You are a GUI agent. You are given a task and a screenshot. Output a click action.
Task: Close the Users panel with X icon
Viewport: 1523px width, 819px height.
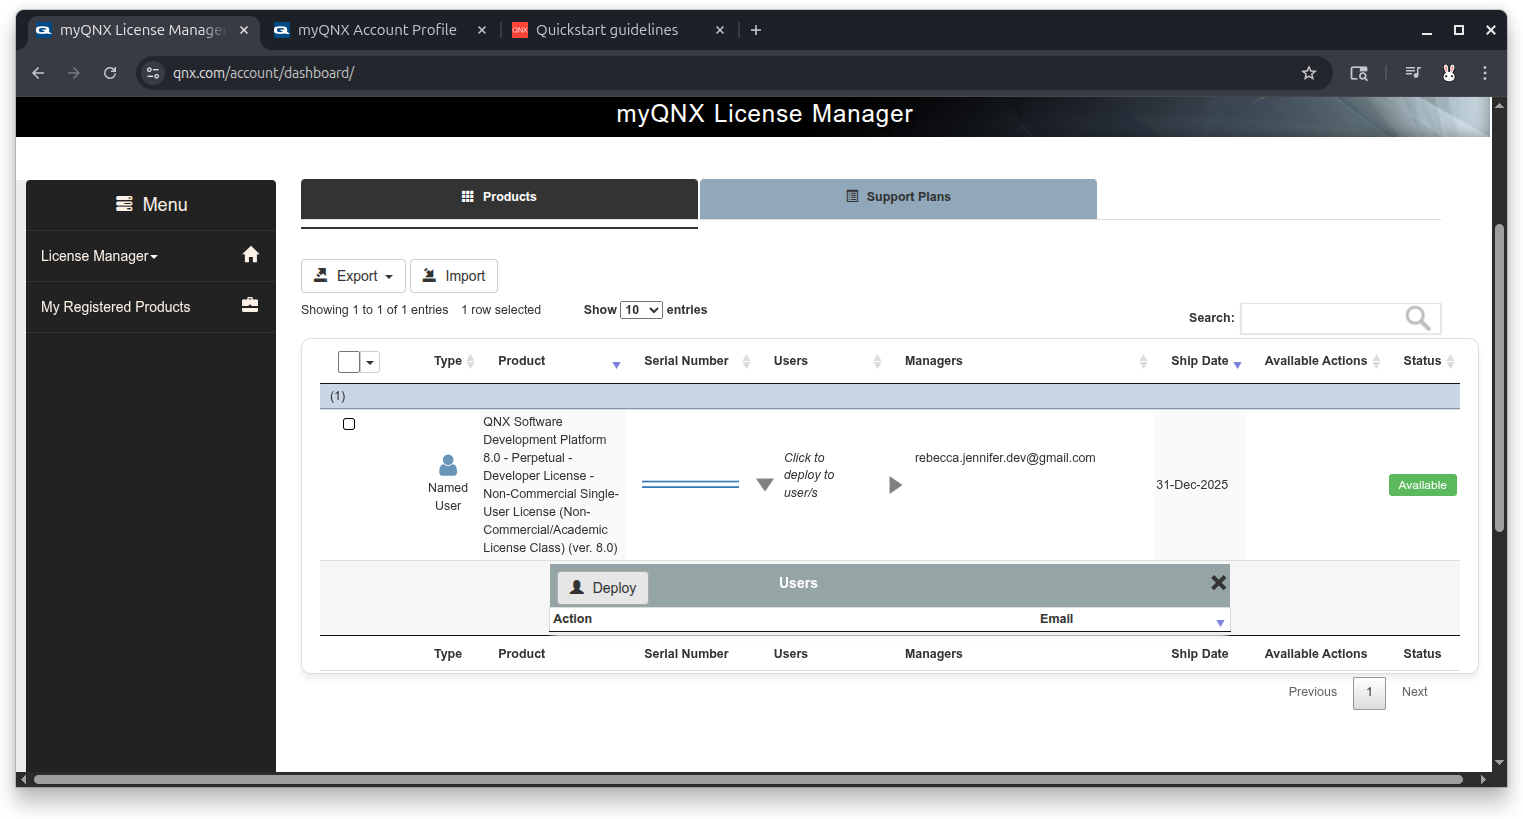(x=1218, y=583)
